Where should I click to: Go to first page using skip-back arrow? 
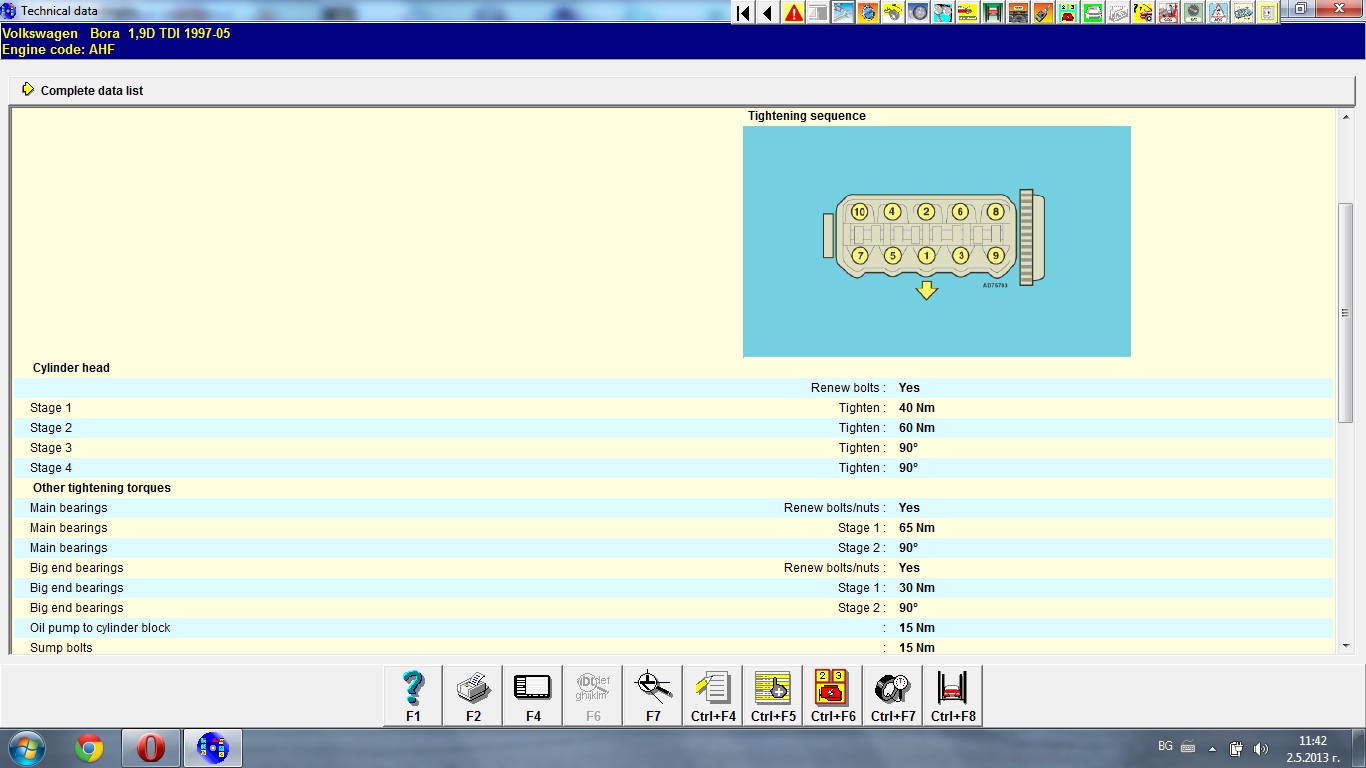(x=743, y=13)
